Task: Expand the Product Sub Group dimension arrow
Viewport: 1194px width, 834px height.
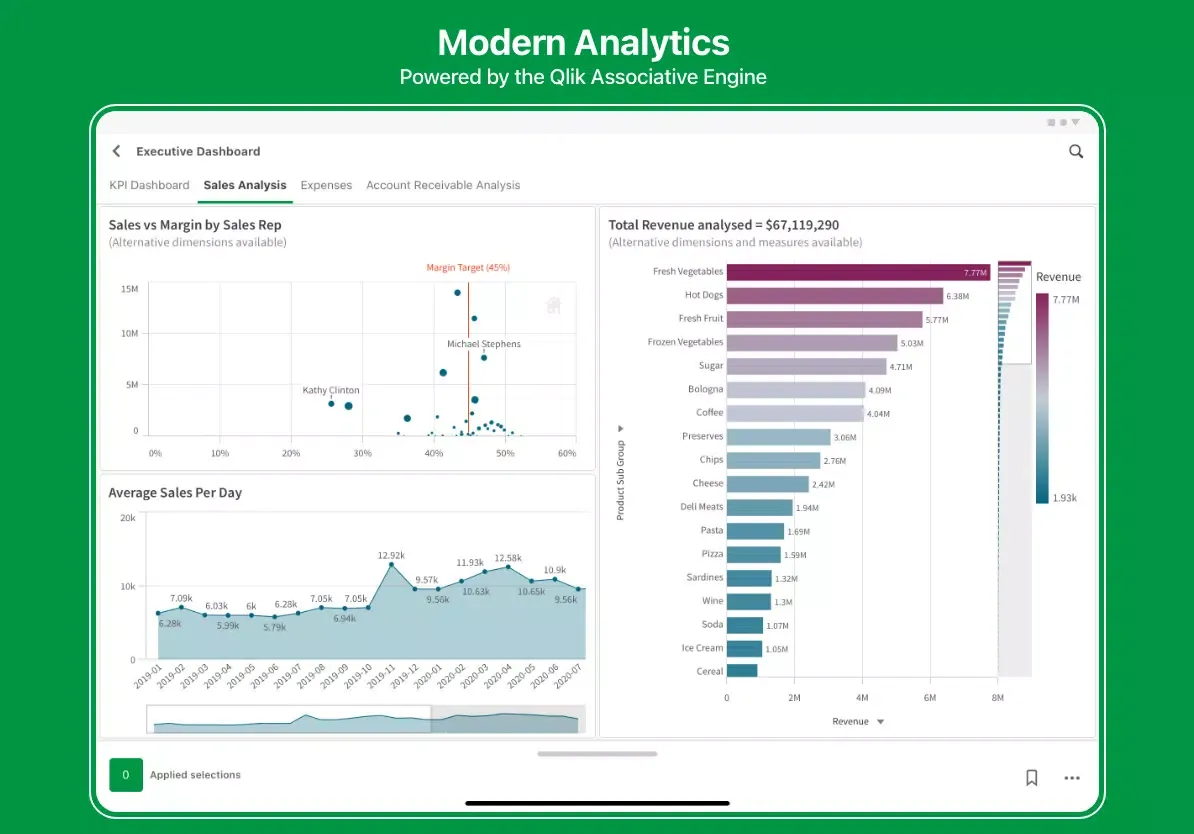Action: [620, 427]
